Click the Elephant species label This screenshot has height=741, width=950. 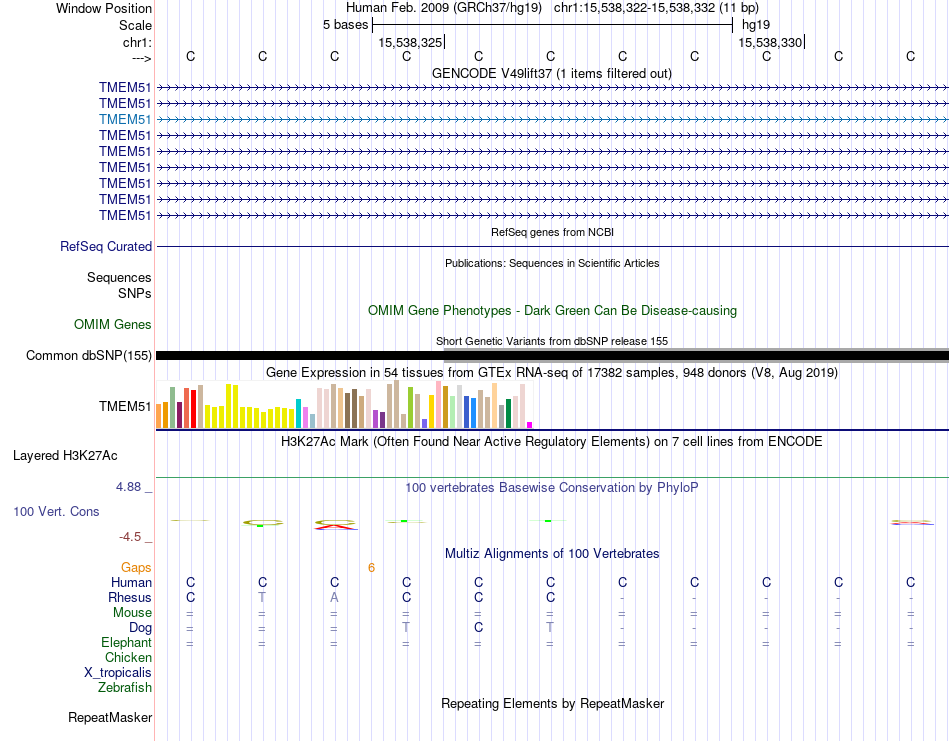pyautogui.click(x=127, y=642)
